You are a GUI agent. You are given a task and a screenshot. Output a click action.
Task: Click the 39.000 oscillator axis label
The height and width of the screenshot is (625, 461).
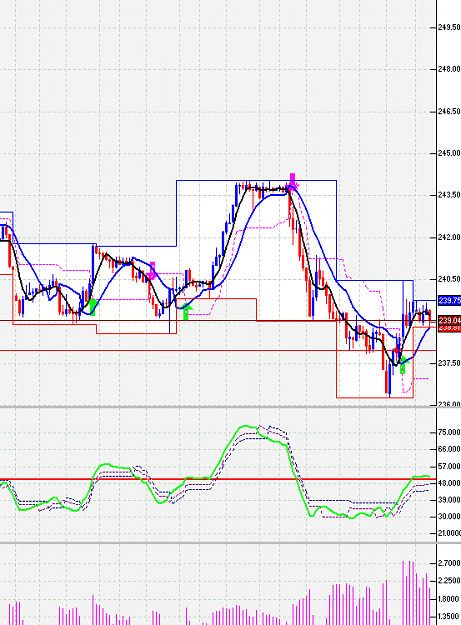[449, 500]
